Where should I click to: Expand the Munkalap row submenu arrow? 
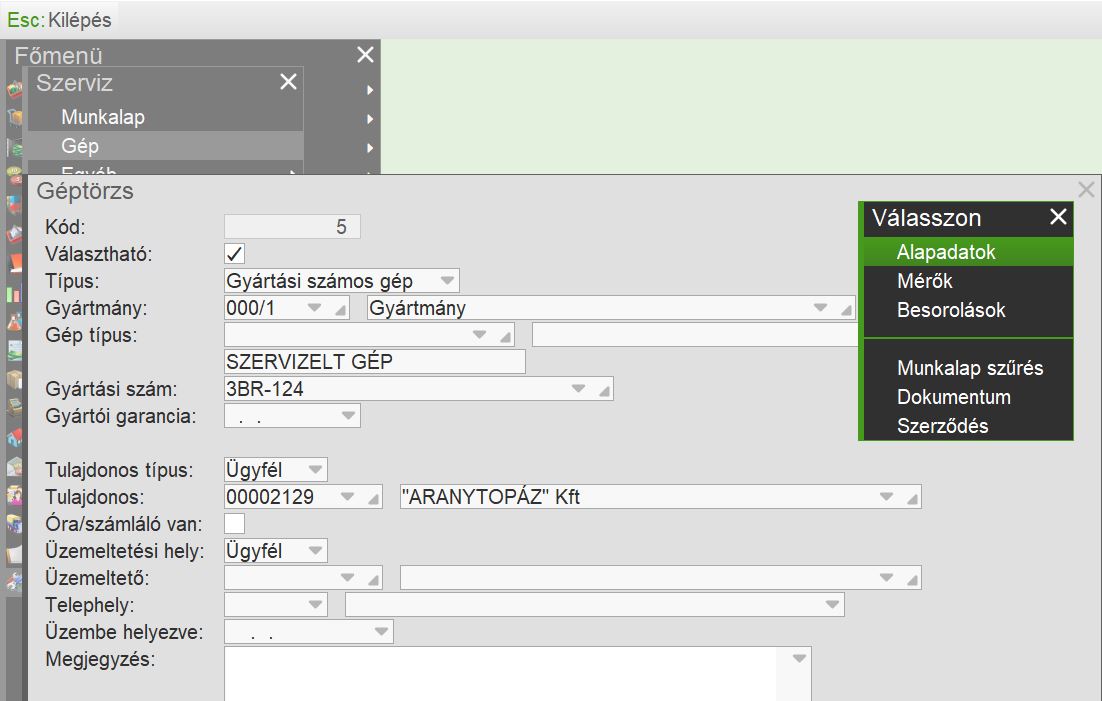click(x=370, y=119)
